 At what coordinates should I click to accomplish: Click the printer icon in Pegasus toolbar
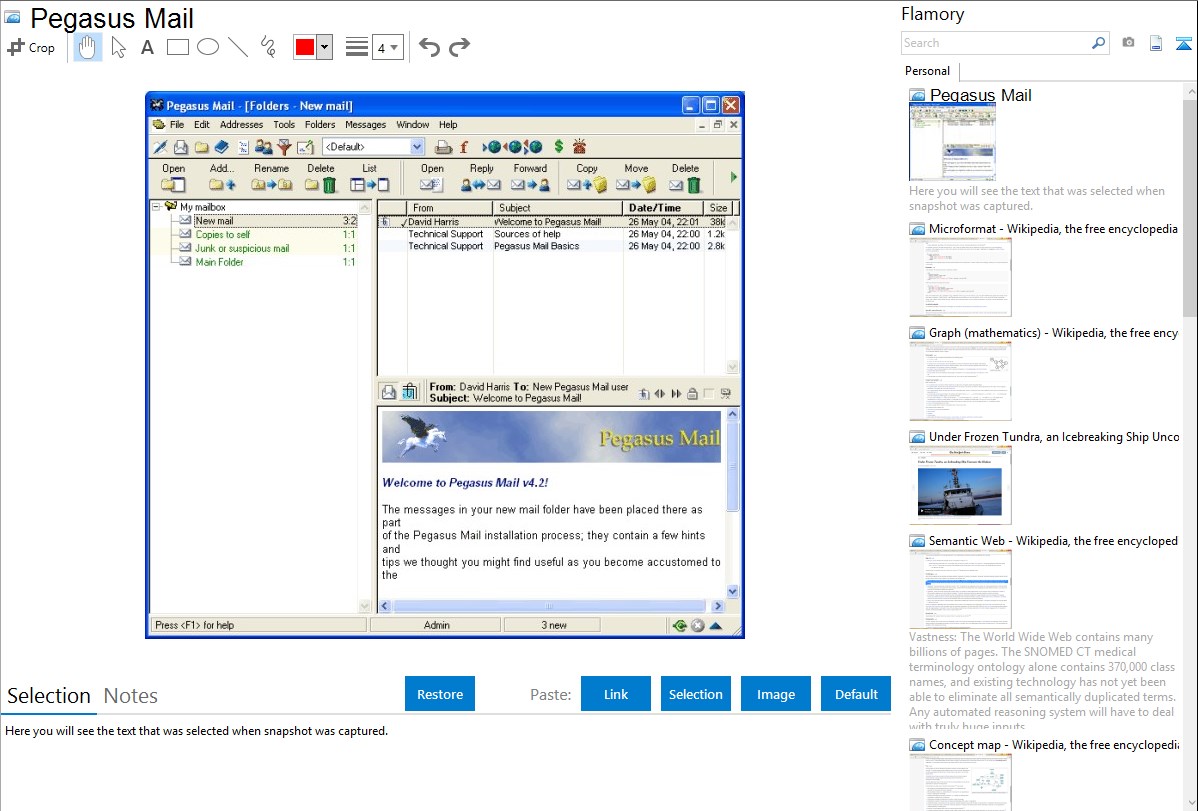[443, 147]
